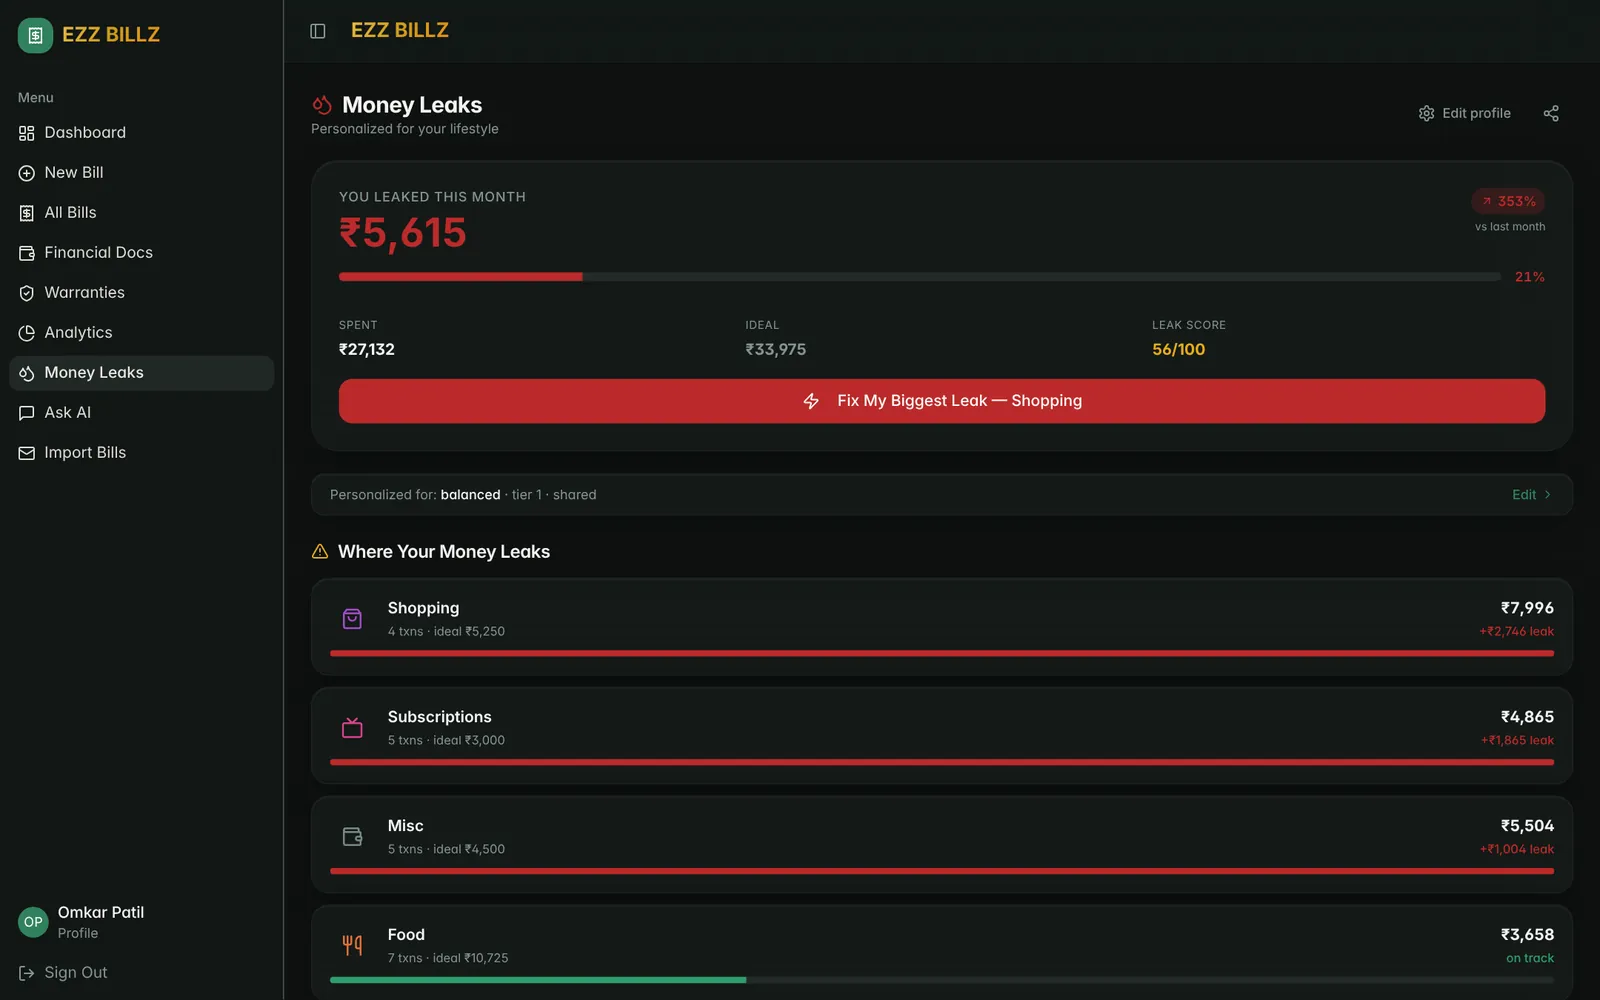
Task: Click the +₹1,004 leak text
Action: pos(1517,850)
